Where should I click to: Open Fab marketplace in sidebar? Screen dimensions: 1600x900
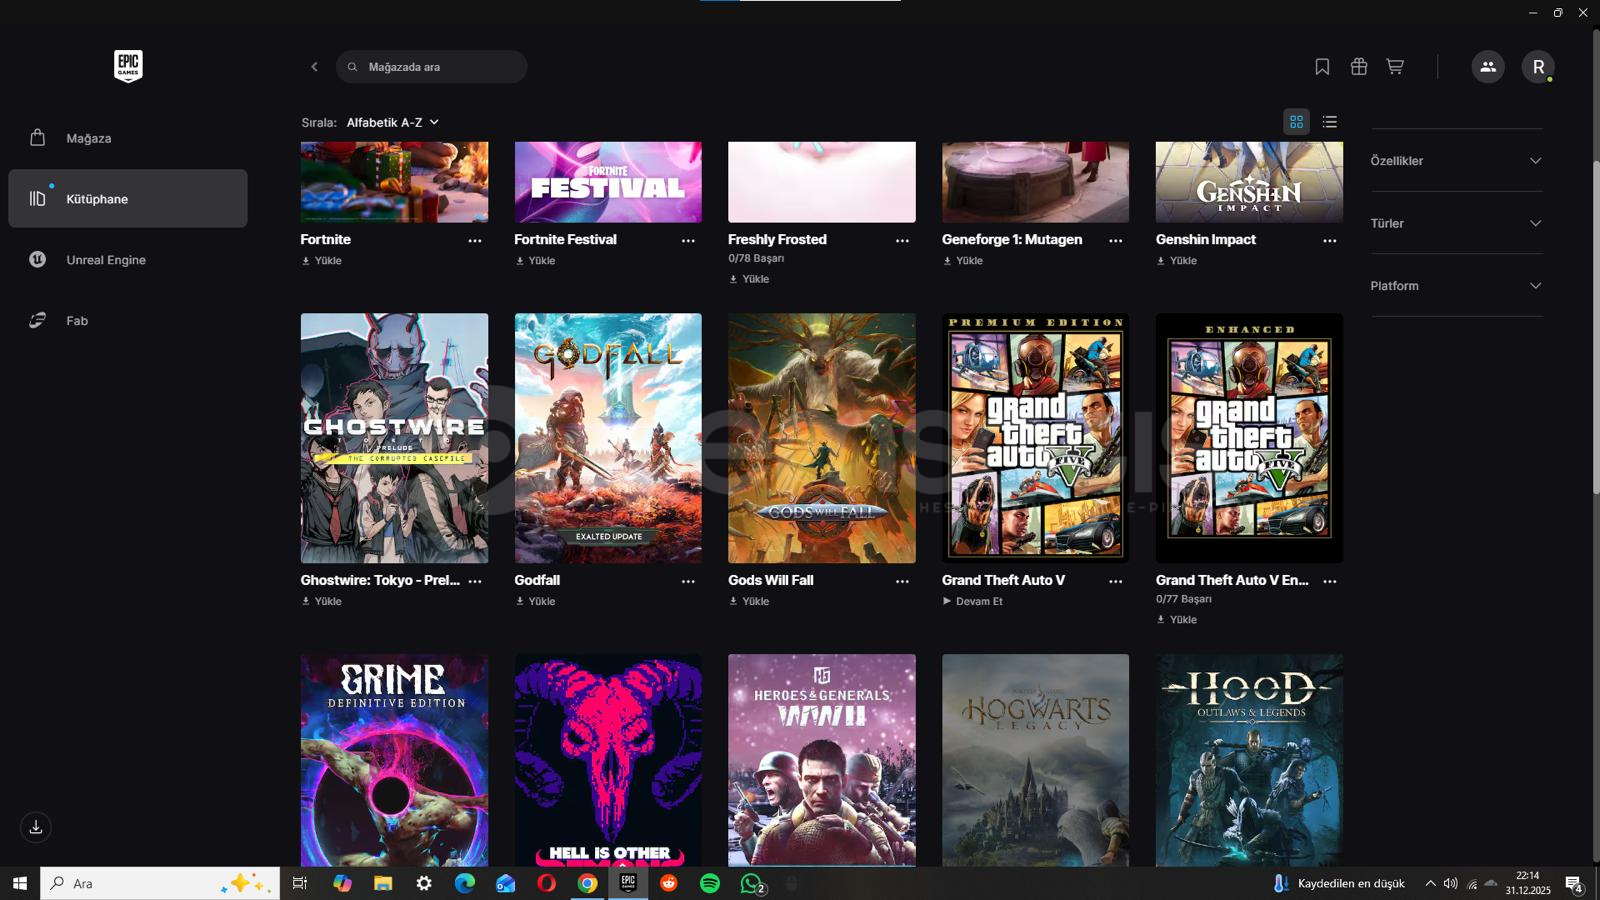coord(128,320)
